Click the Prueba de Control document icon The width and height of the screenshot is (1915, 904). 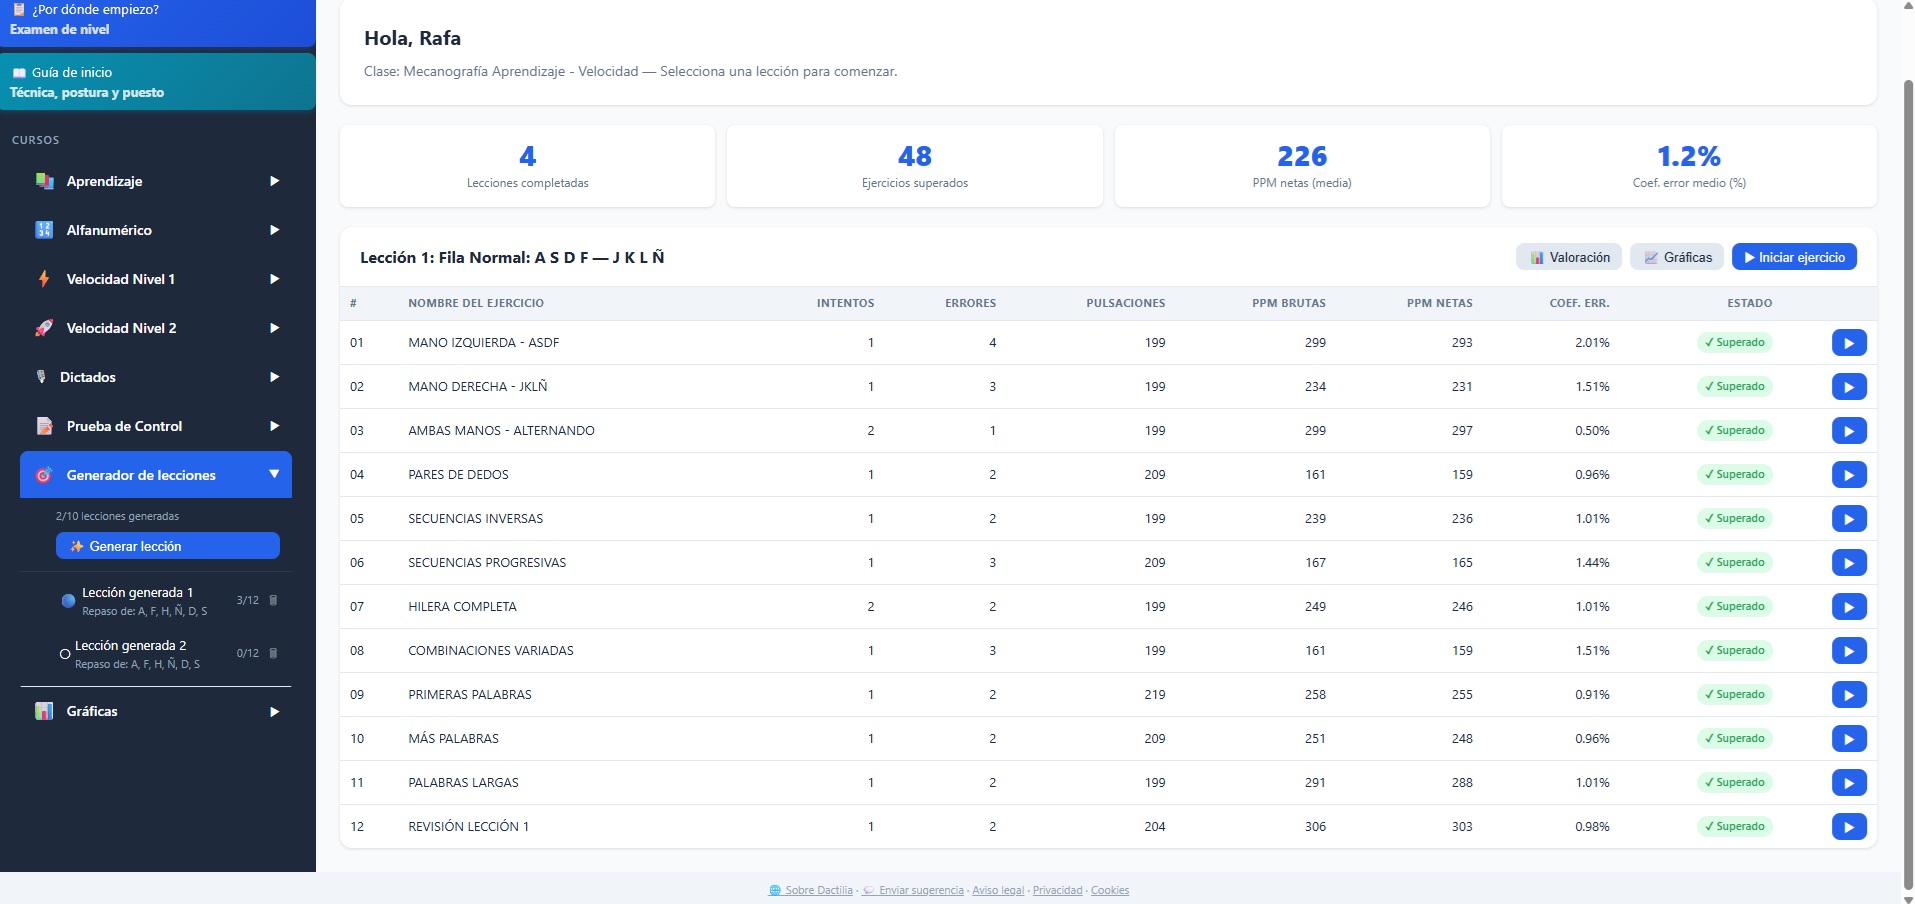coord(44,426)
